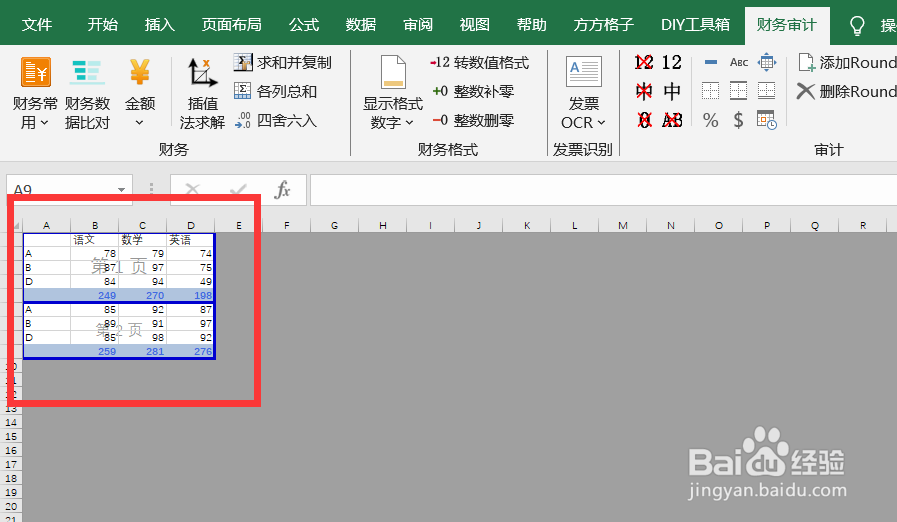This screenshot has height=522, width=897.
Task: Click crossed-out AB delete letters icon
Action: (x=672, y=120)
